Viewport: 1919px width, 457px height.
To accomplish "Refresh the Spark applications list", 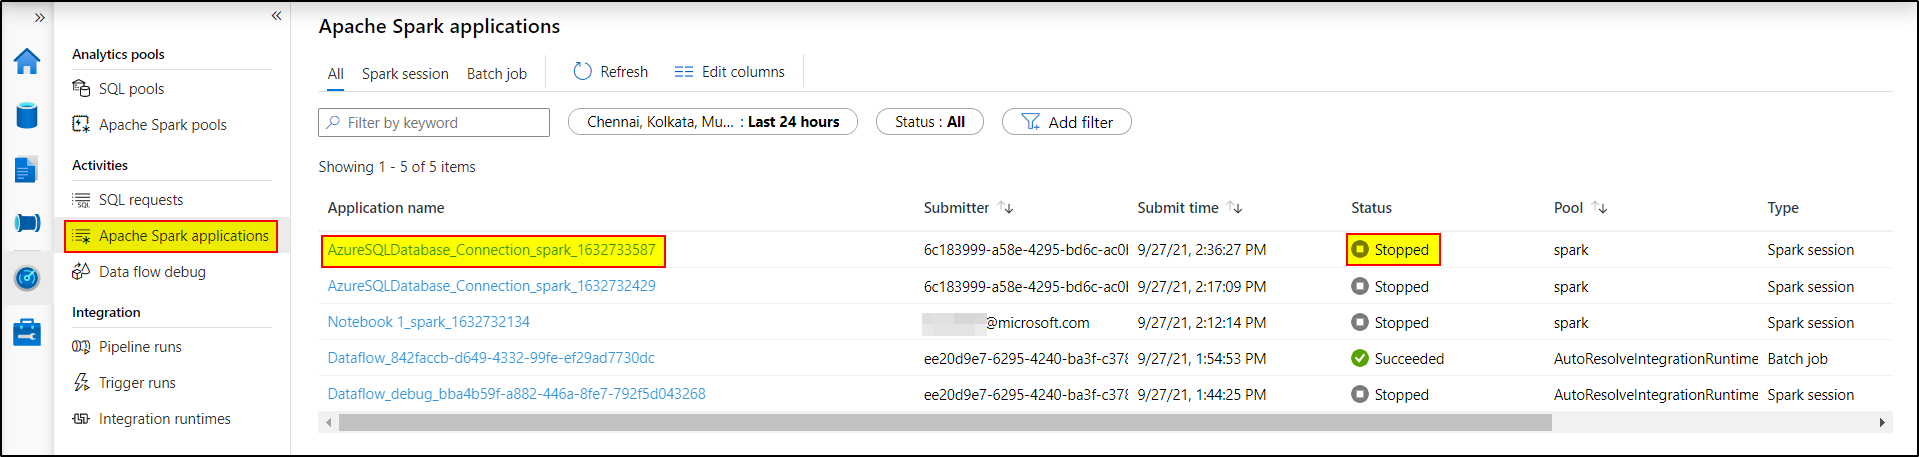I will tap(610, 72).
